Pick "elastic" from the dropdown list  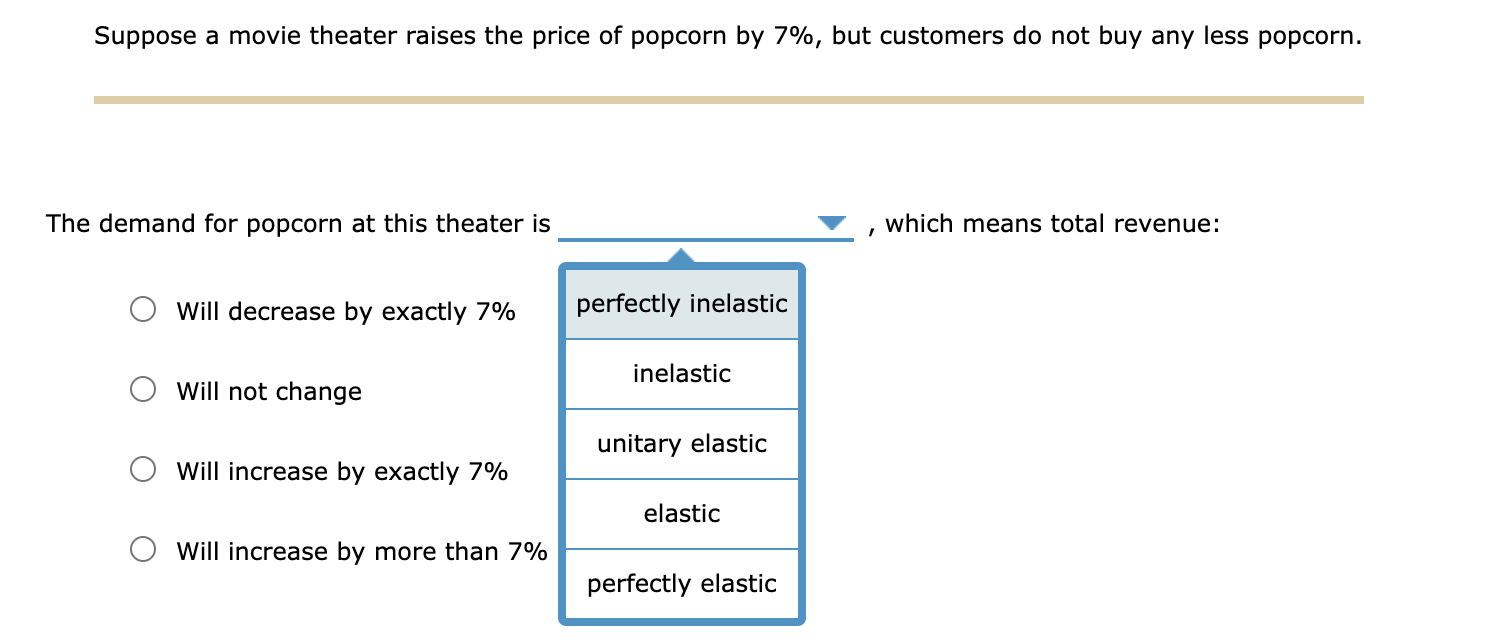tap(681, 513)
